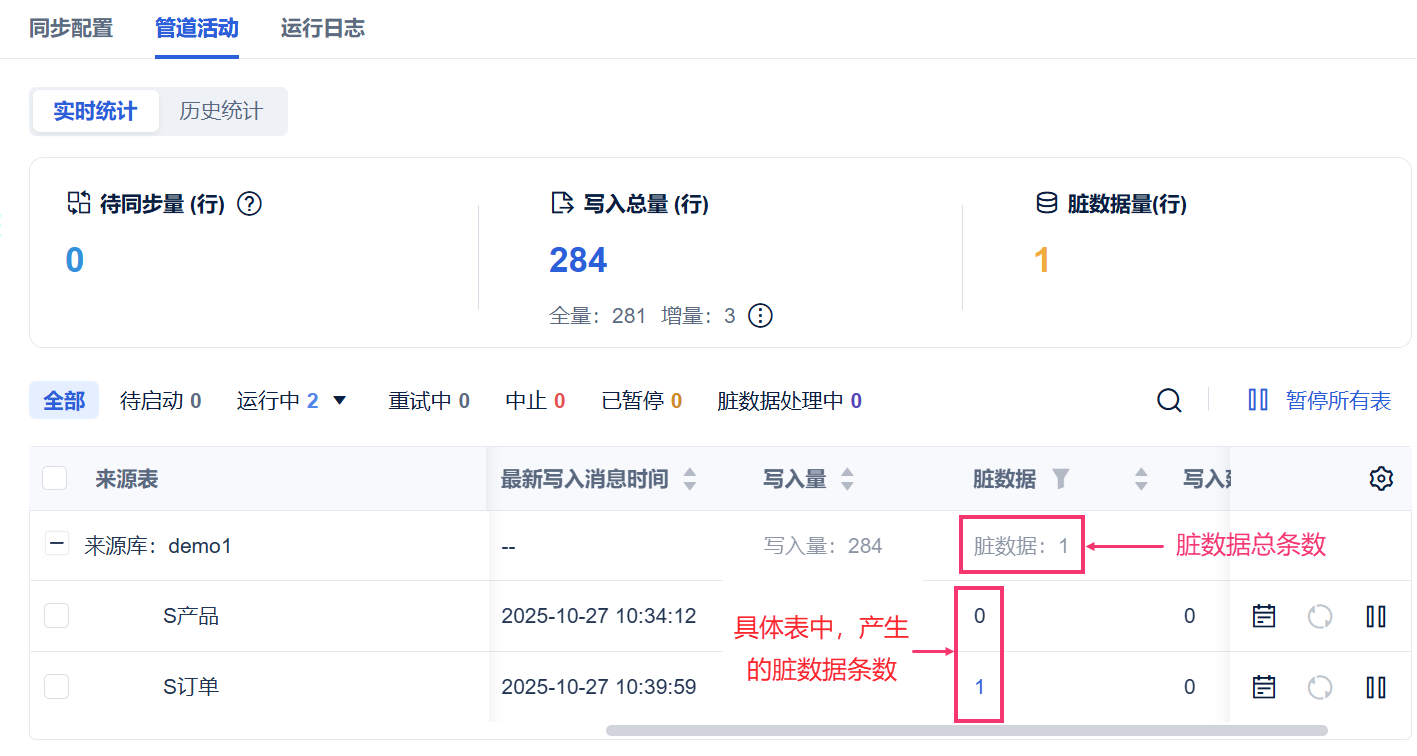Collapse the 来源库: demo1 group
The height and width of the screenshot is (756, 1417).
57,545
